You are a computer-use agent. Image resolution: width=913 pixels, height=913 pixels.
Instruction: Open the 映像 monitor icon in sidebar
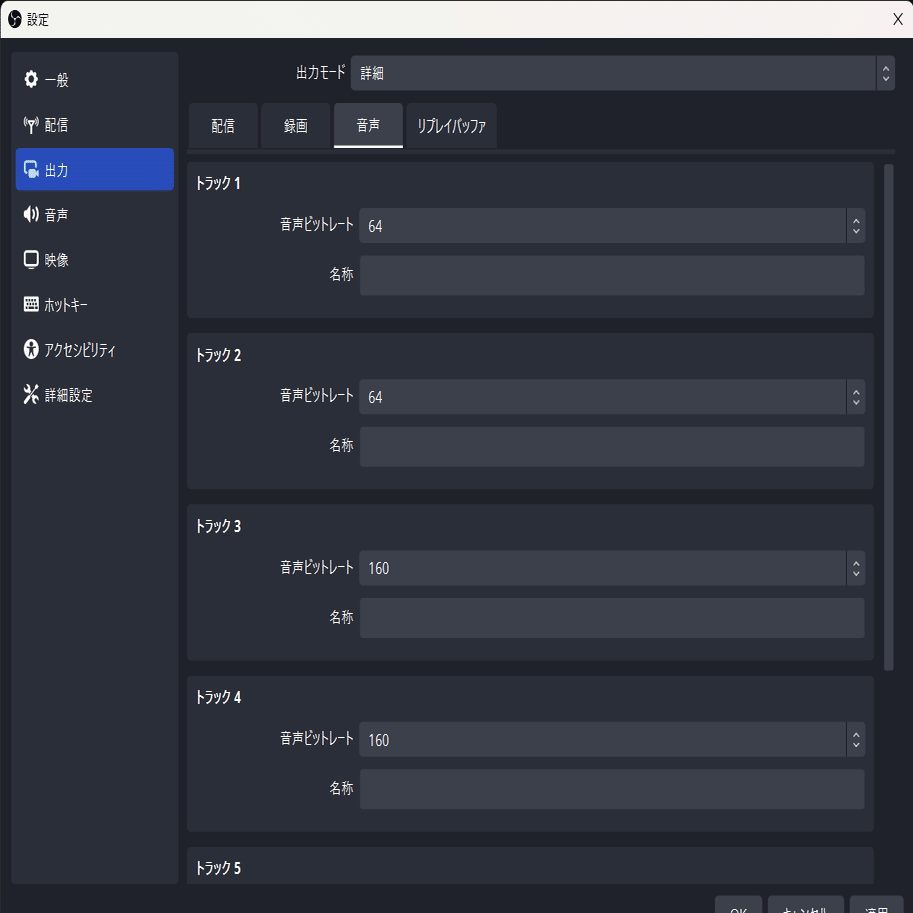pos(31,259)
